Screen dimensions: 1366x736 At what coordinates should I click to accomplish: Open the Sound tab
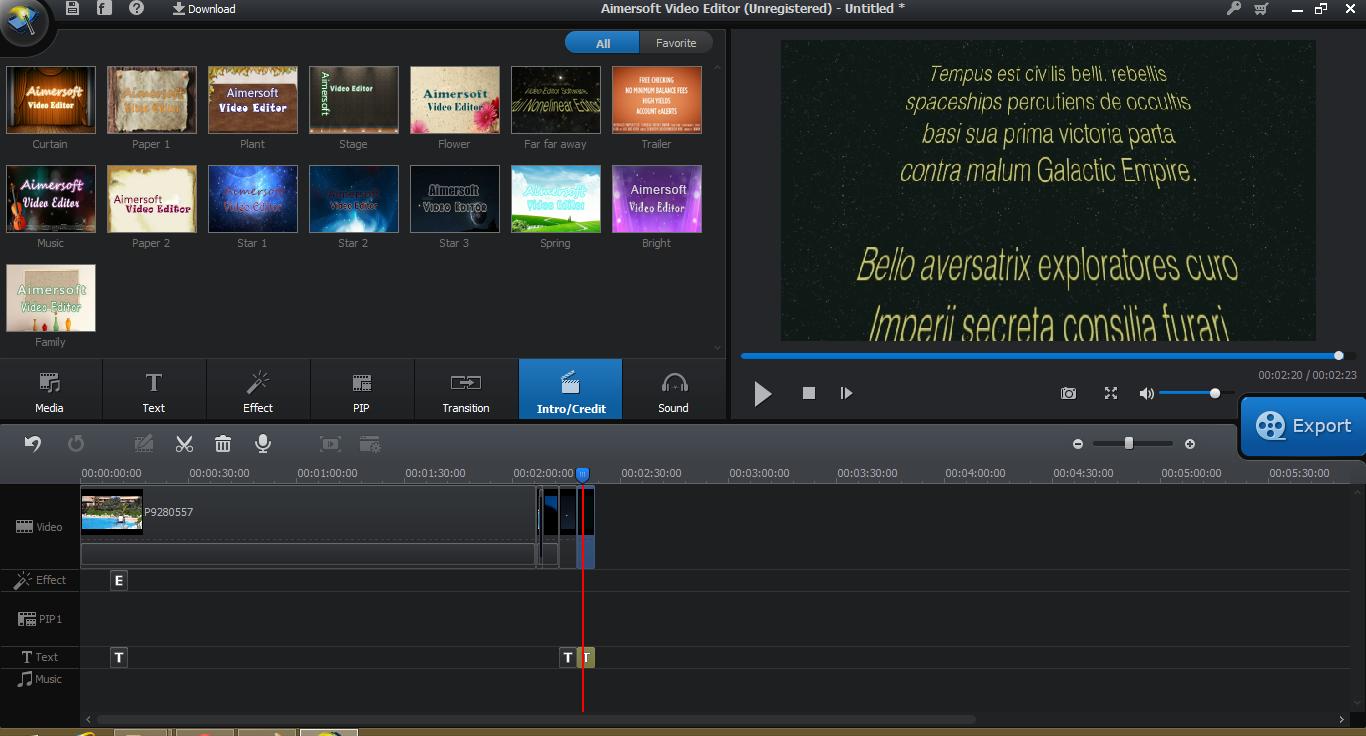[674, 390]
